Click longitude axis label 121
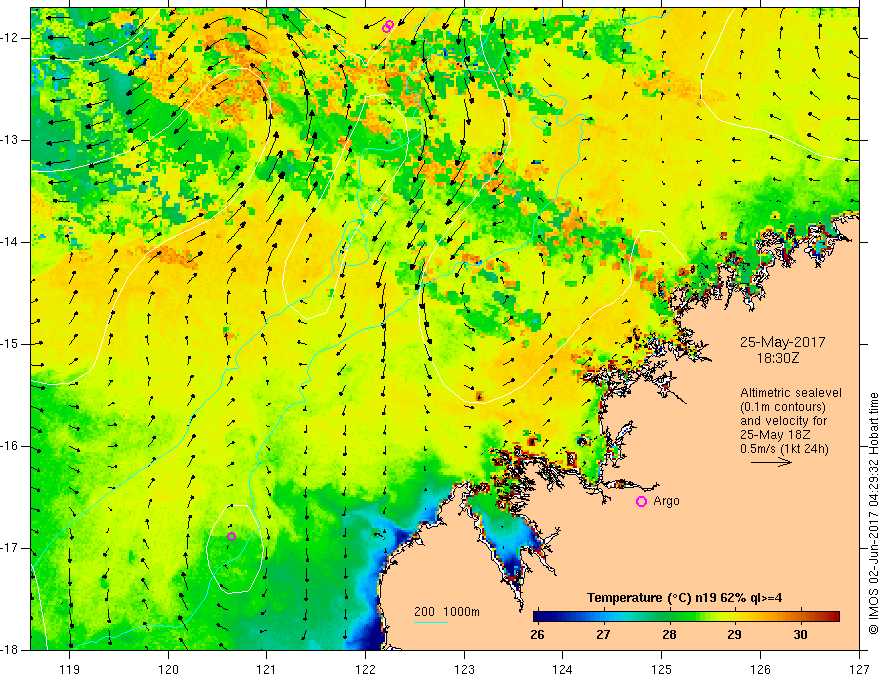This screenshot has width=880, height=680. tap(267, 669)
